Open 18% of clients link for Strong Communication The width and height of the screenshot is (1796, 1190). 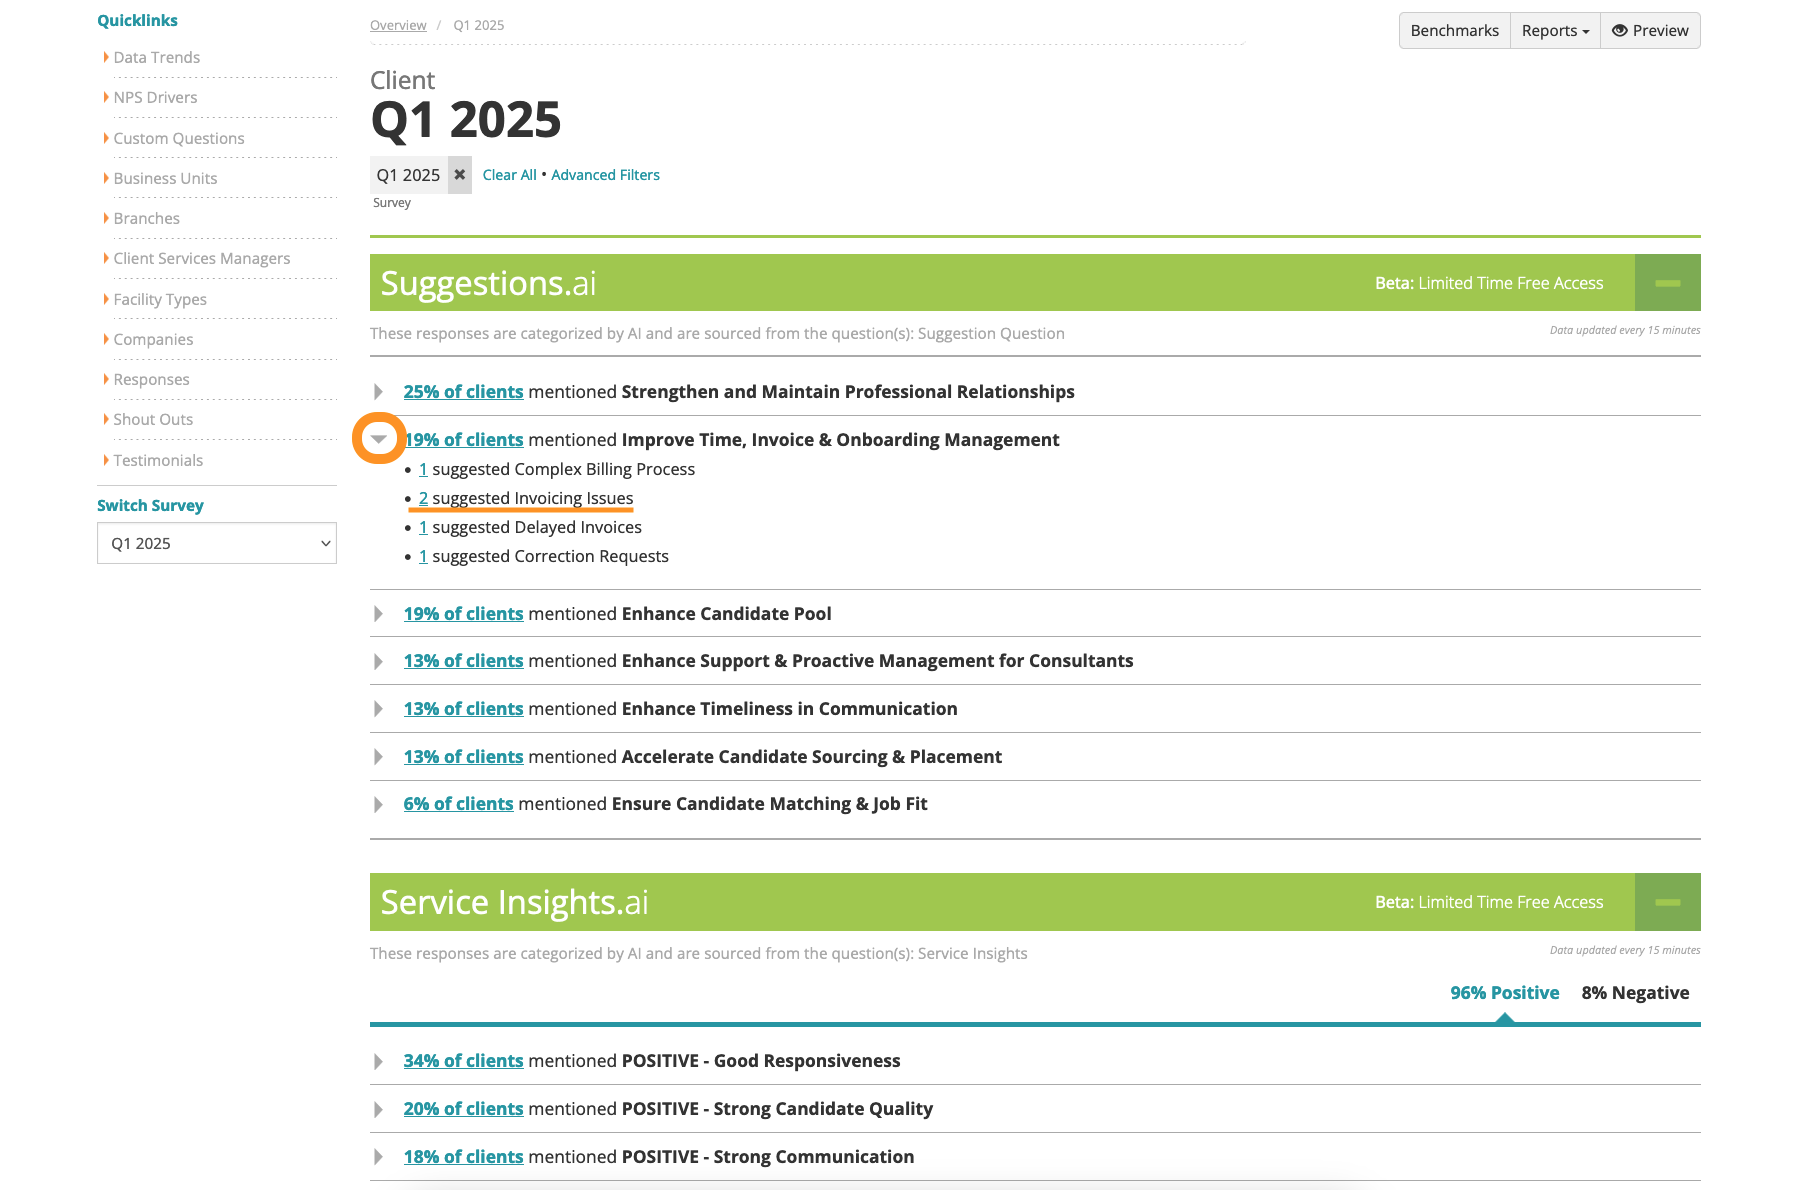click(463, 1157)
